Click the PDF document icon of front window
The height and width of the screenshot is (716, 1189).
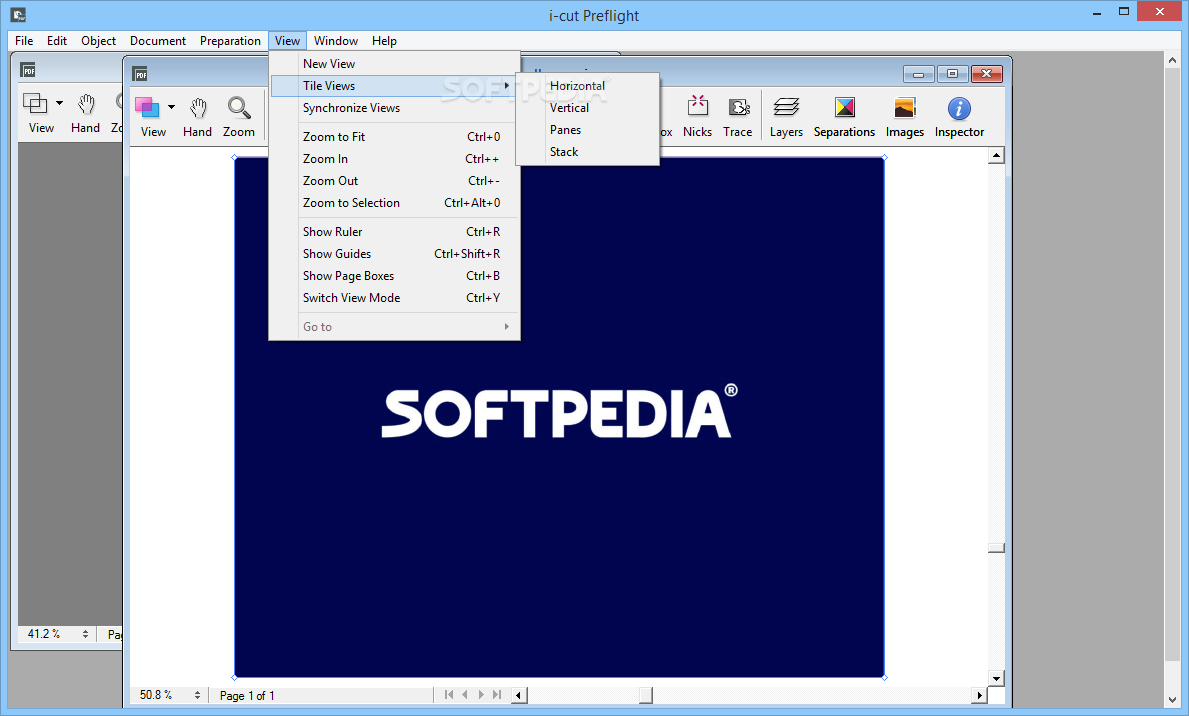[140, 74]
